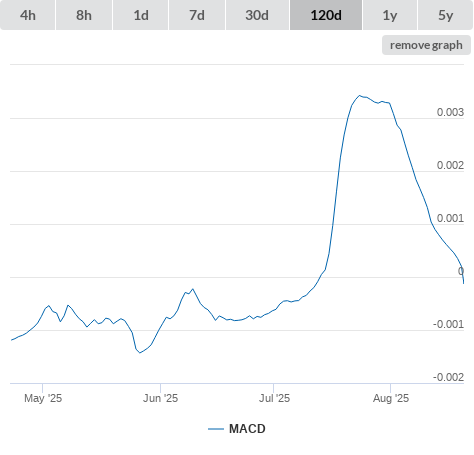Click the Jun '25 axis label
474x455 pixels.
[160, 398]
